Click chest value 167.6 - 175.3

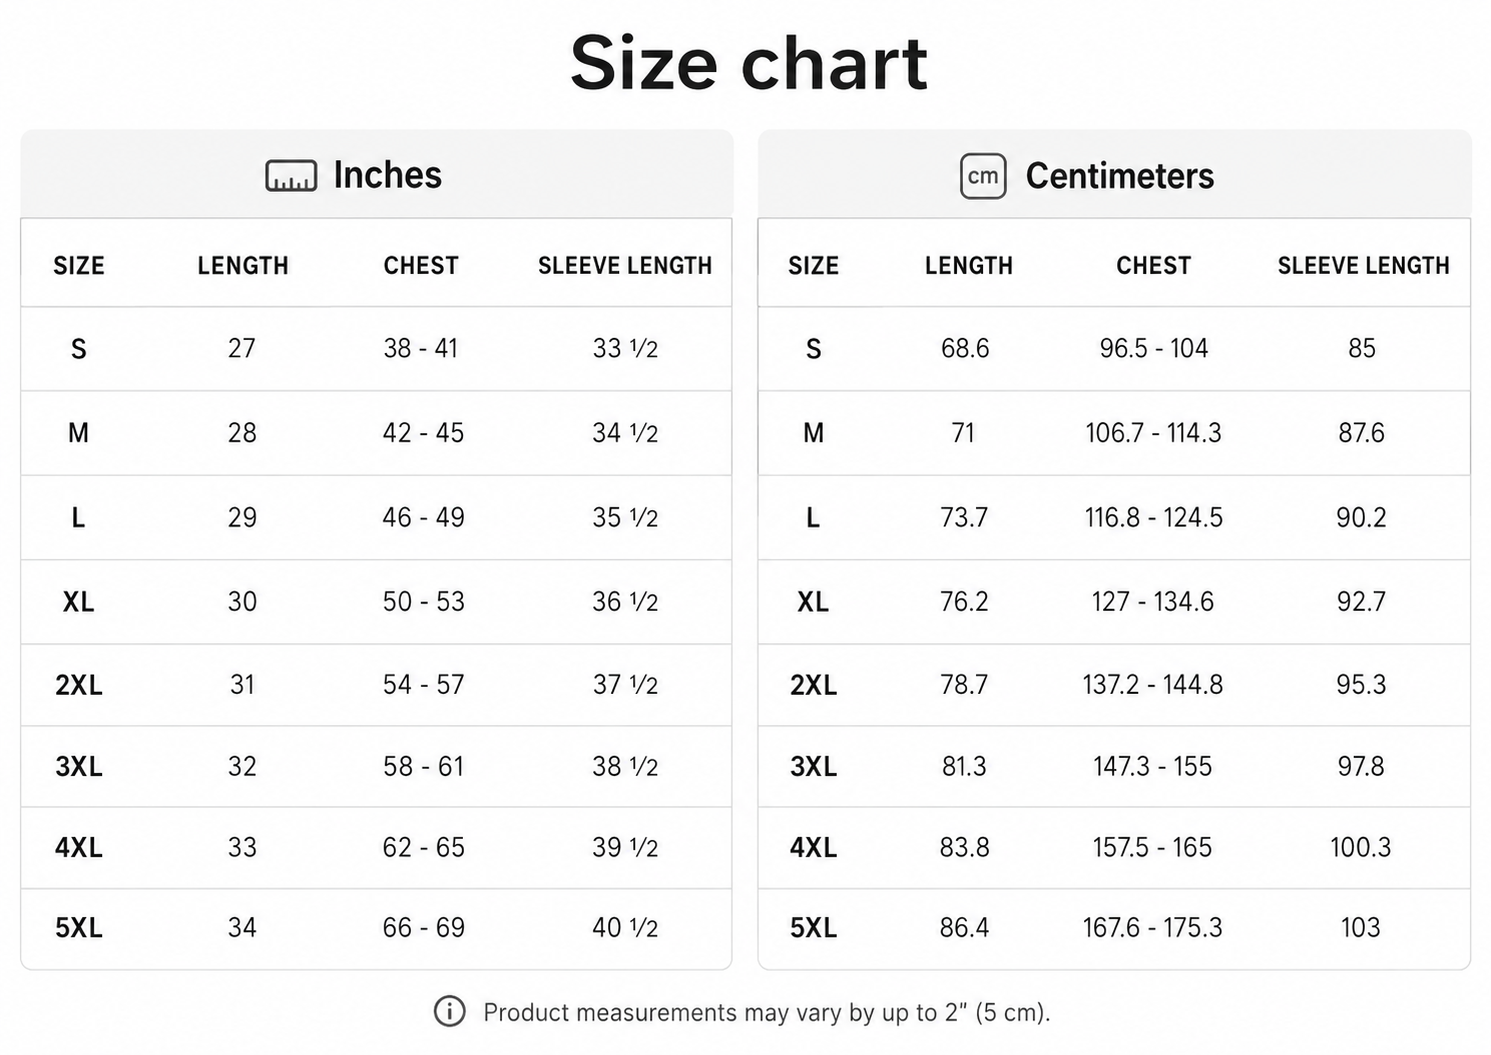pos(1153,928)
